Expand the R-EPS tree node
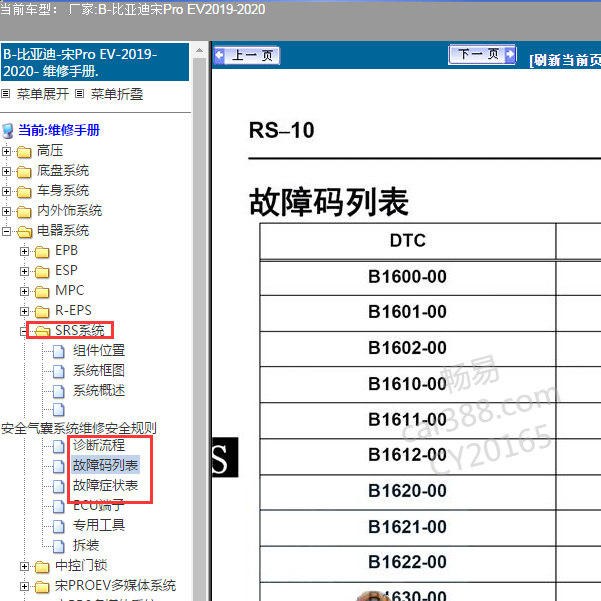Viewport: 601px width, 601px height. pyautogui.click(x=24, y=311)
